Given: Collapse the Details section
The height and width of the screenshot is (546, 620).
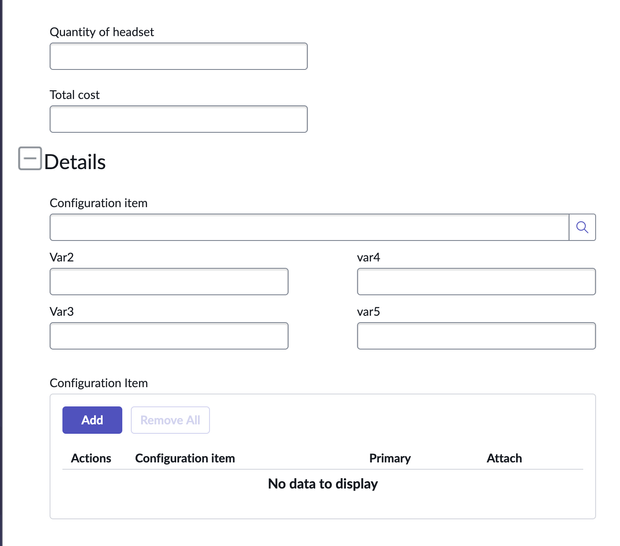Looking at the screenshot, I should (x=30, y=159).
